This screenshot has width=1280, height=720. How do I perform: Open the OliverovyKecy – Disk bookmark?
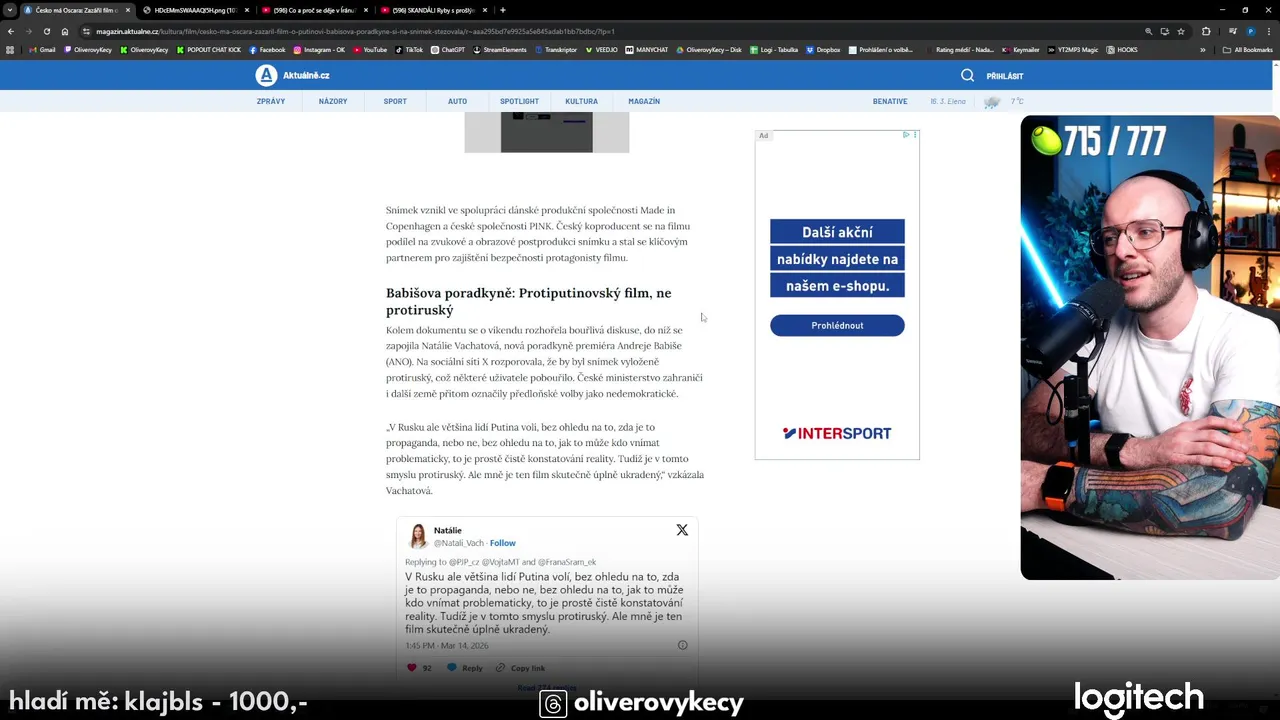click(708, 50)
